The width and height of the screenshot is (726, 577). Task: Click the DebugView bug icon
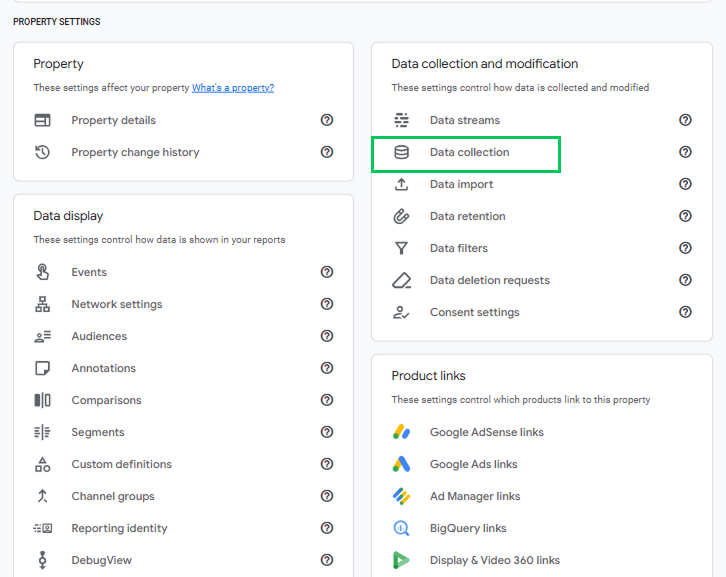[43, 560]
